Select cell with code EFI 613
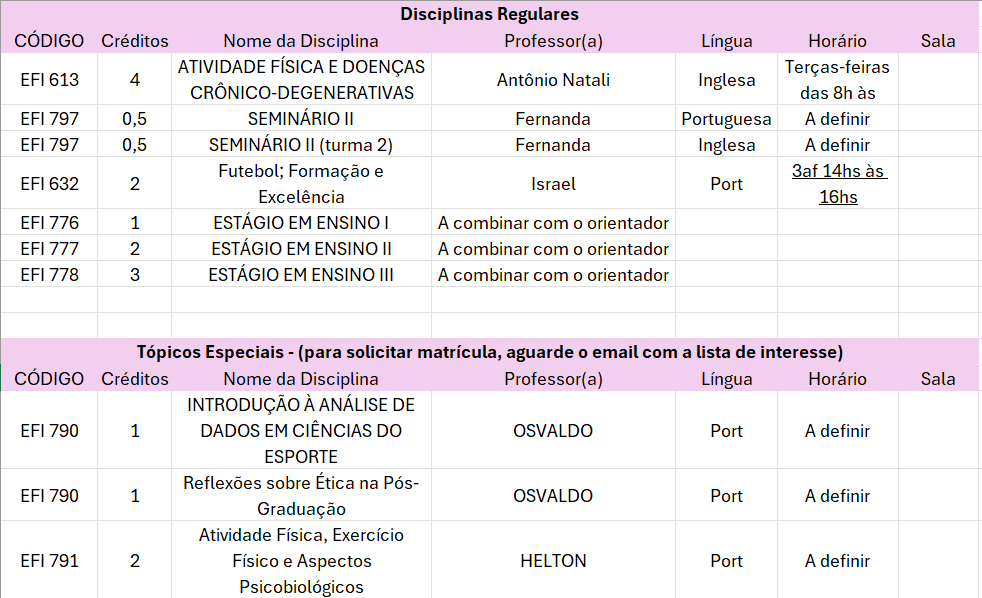 (49, 80)
